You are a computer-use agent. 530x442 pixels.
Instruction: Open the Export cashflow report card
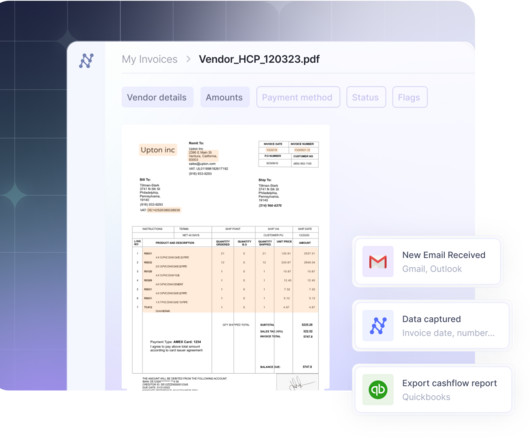432,390
